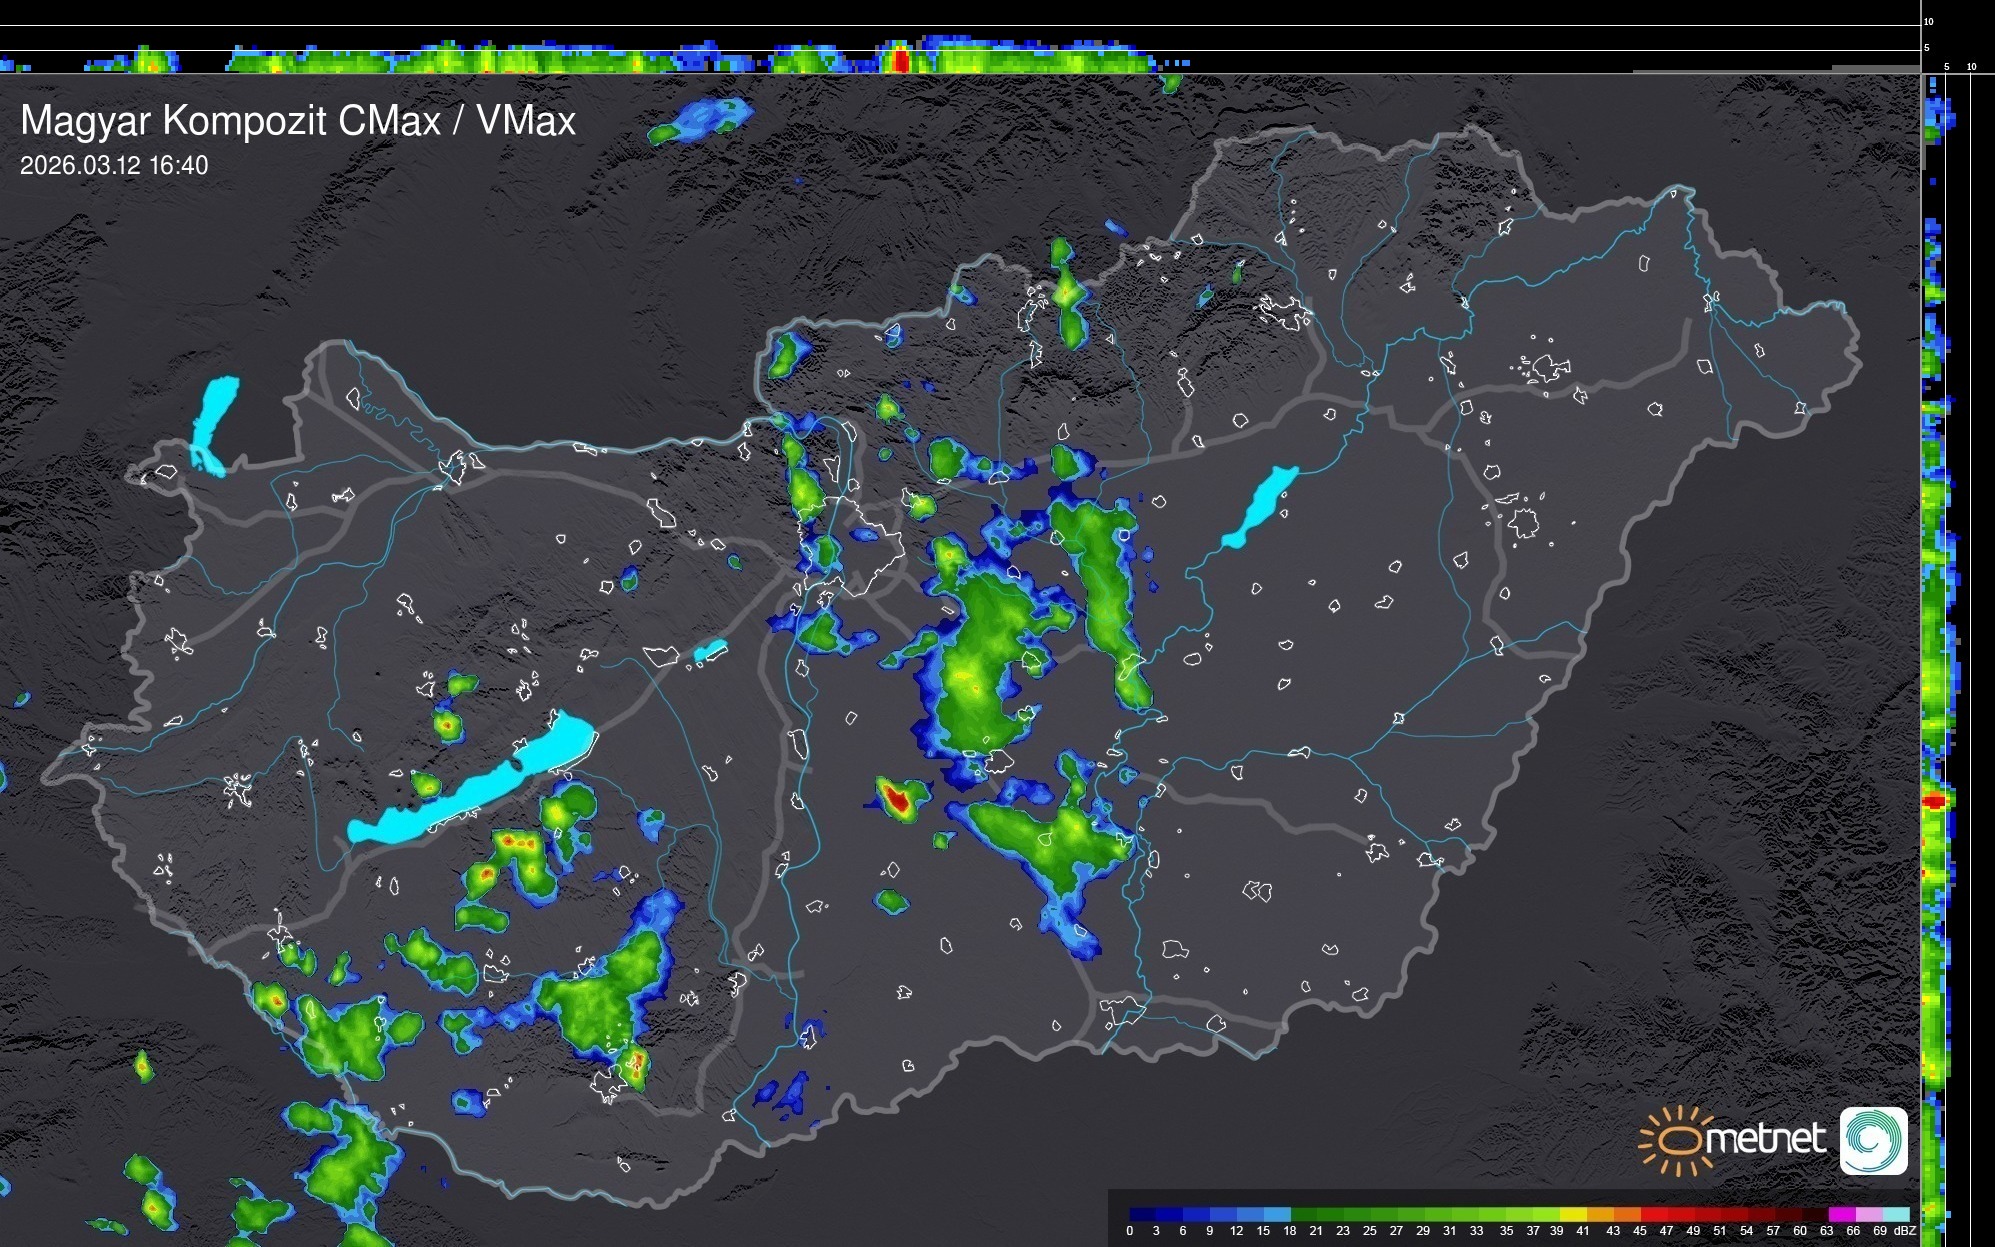Image resolution: width=1995 pixels, height=1247 pixels.
Task: Click the teal swirl app icon
Action: pos(1873,1140)
